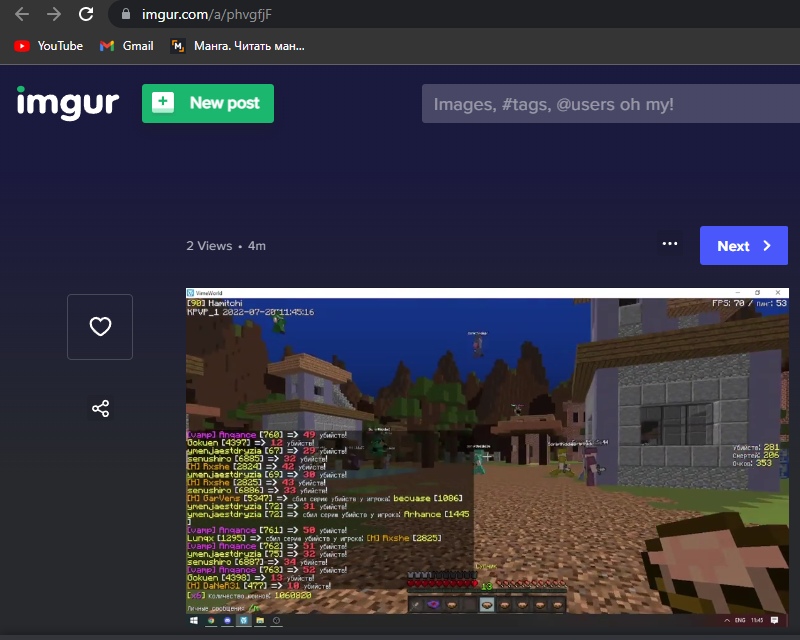Click the imgur logo to go home
The width and height of the screenshot is (800, 640).
[67, 102]
